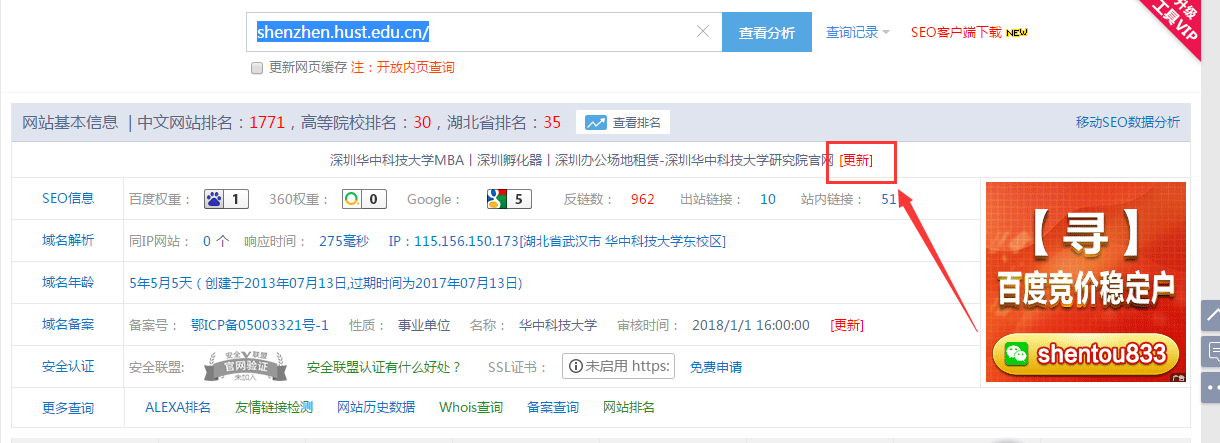
Task: Click the 查看排名 button
Action: (x=623, y=123)
